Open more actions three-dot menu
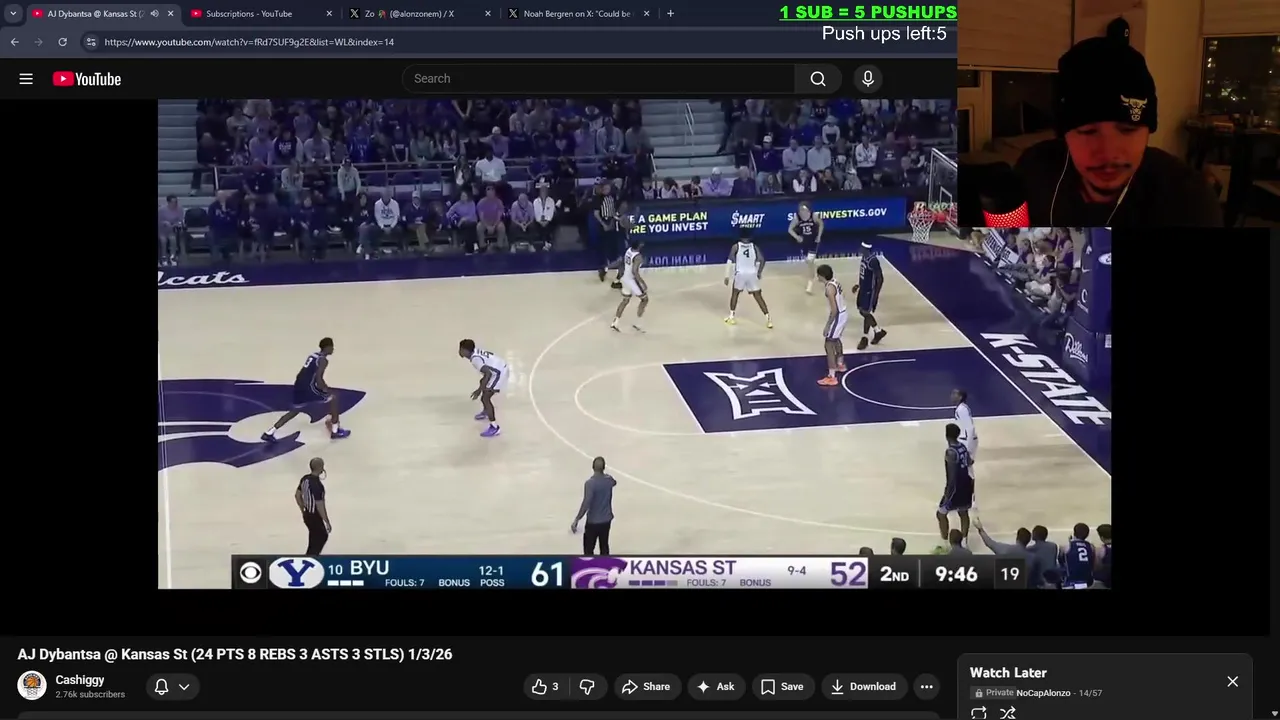The width and height of the screenshot is (1280, 720). pos(927,687)
